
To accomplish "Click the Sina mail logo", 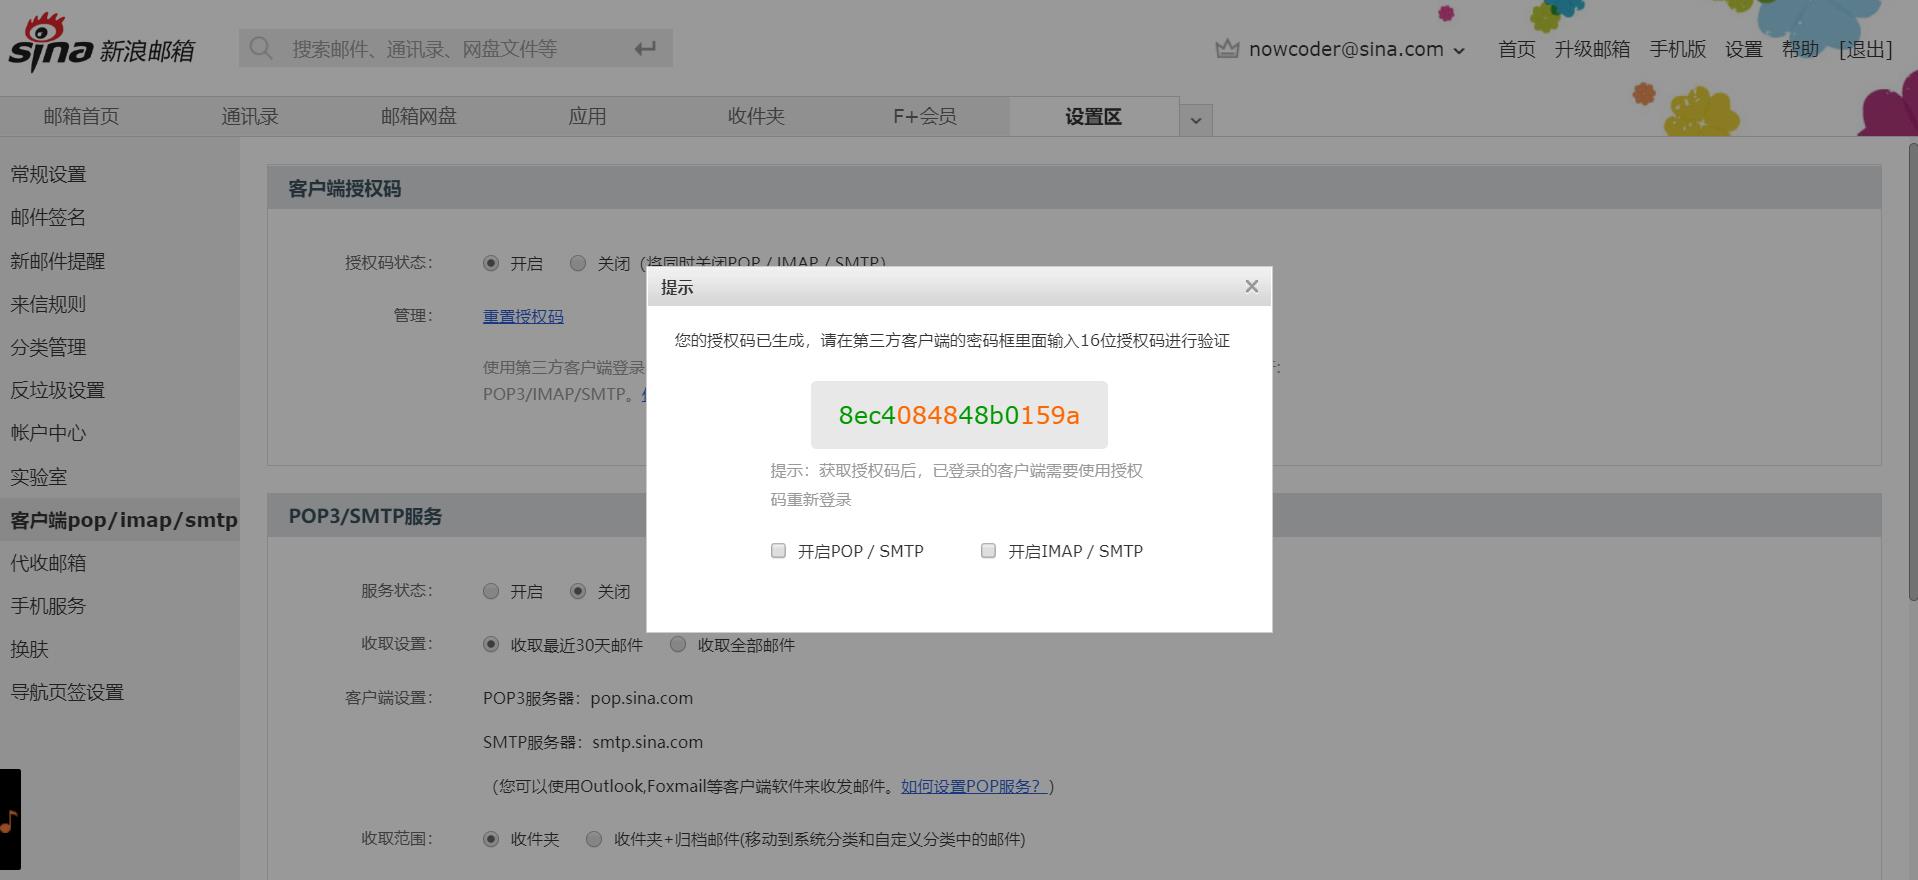I will 102,44.
